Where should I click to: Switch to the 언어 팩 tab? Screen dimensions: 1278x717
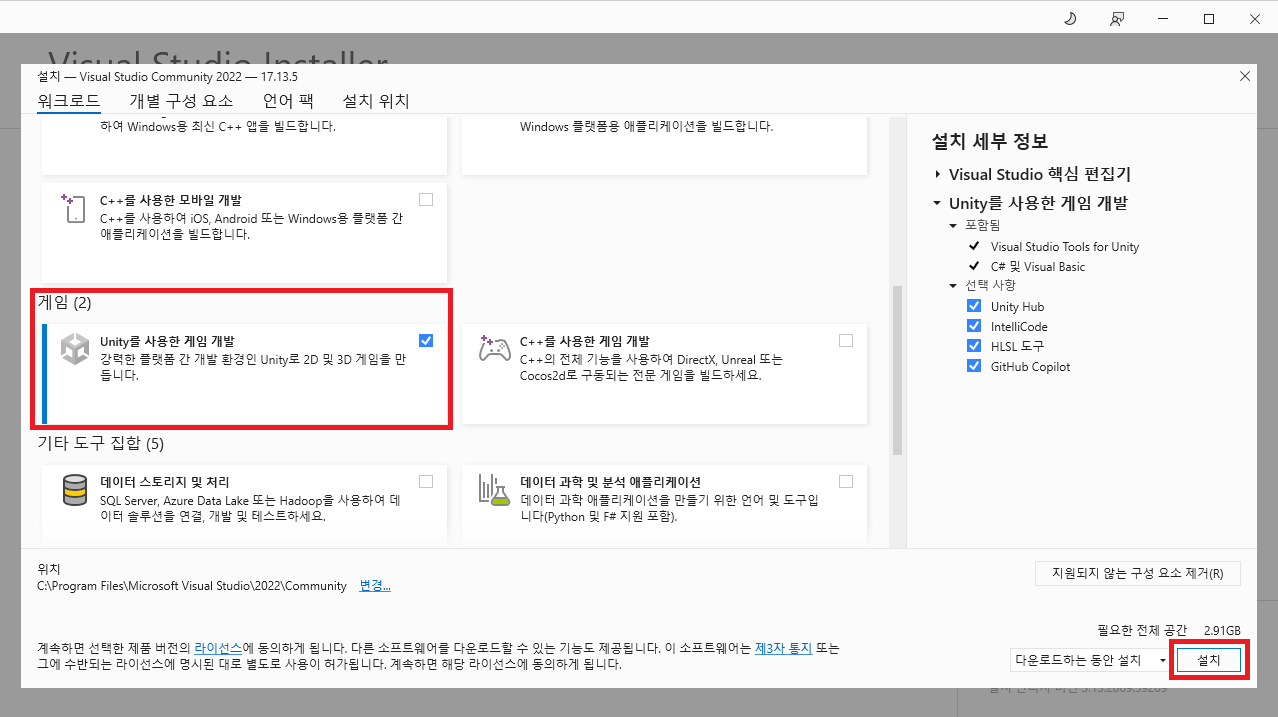pos(288,101)
